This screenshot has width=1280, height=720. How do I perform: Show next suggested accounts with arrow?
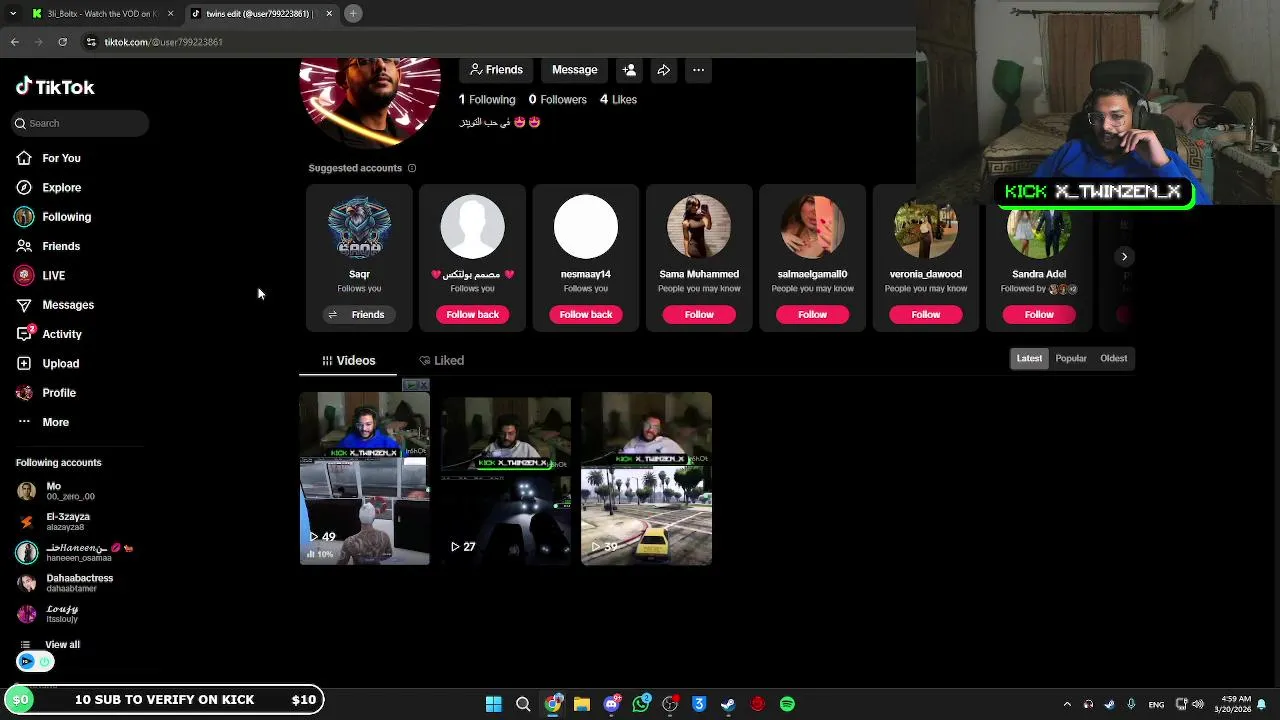pyautogui.click(x=1124, y=257)
